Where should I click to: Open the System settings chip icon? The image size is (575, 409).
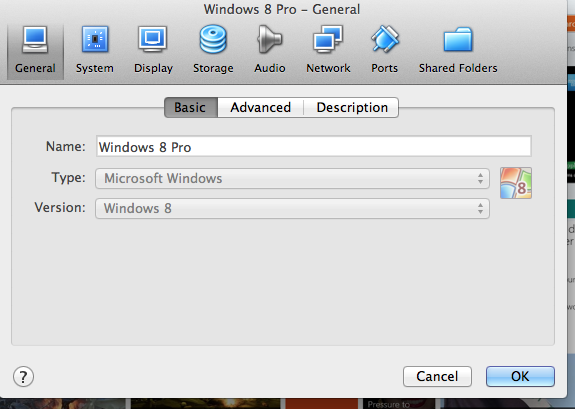95,39
